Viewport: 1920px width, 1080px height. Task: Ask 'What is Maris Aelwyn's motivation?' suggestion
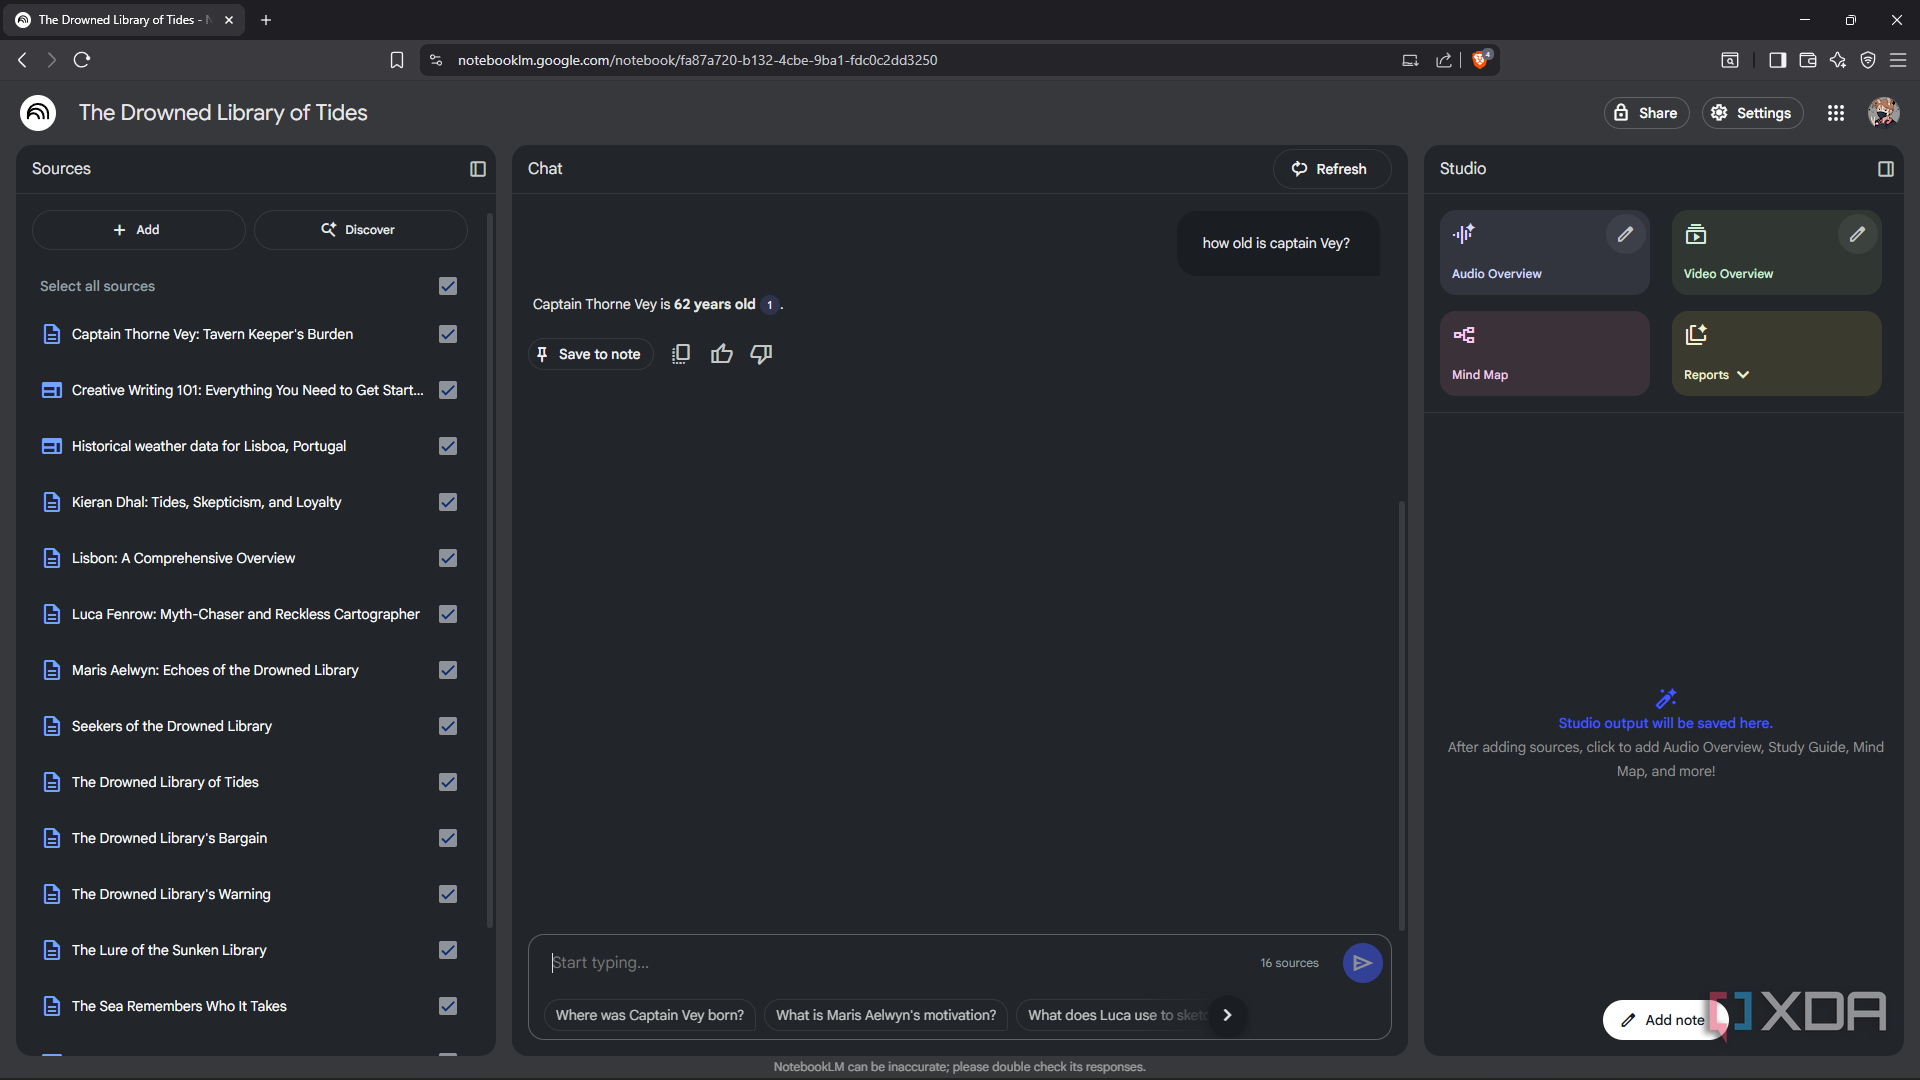(x=886, y=1015)
